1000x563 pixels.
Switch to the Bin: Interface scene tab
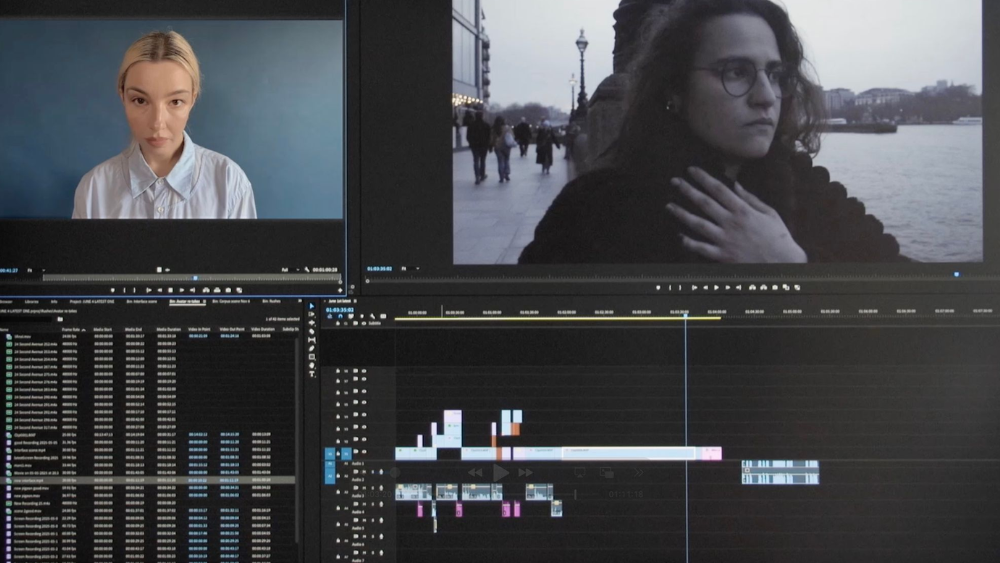(141, 301)
